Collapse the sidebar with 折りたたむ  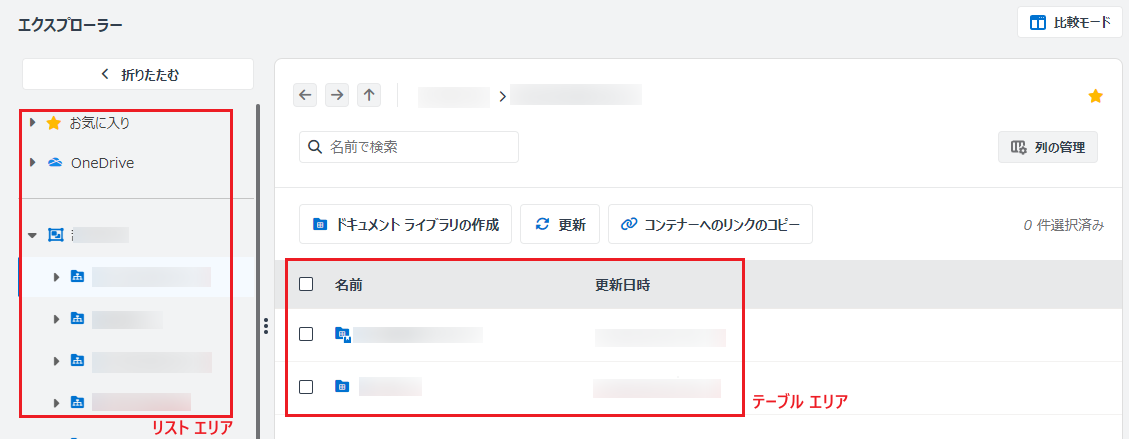pos(138,74)
